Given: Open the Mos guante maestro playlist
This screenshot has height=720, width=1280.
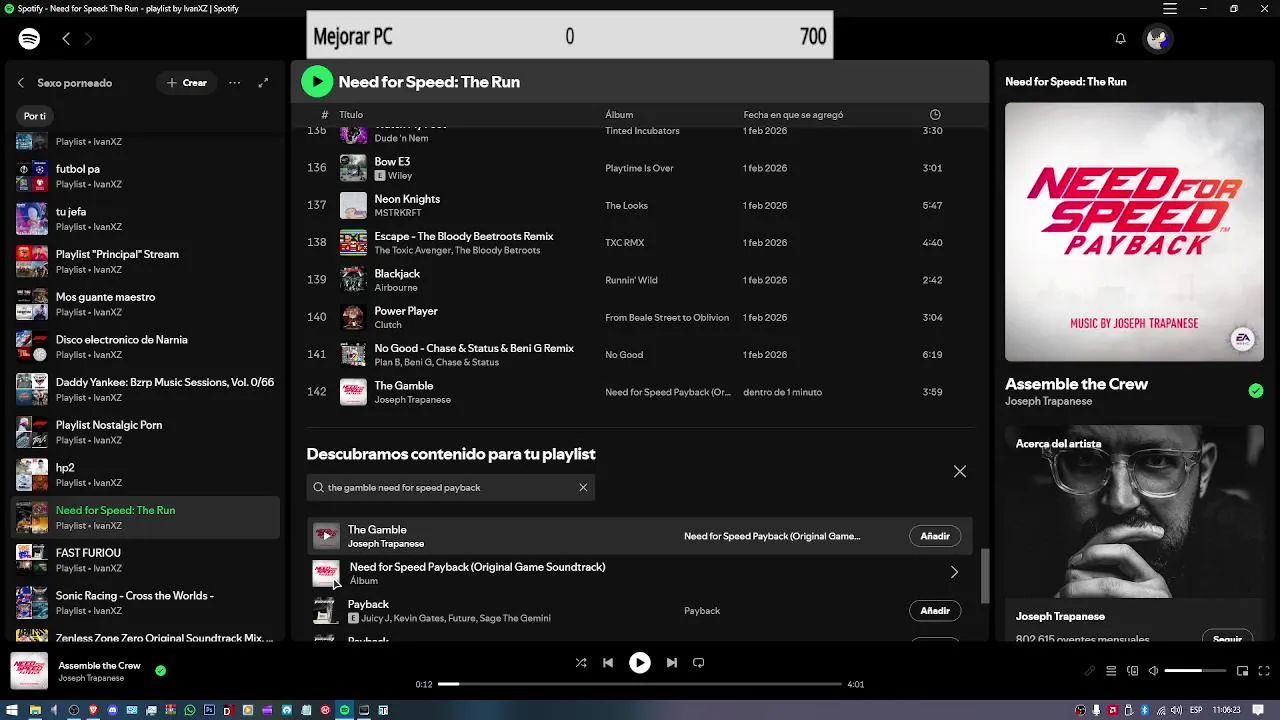Looking at the screenshot, I should pos(145,304).
